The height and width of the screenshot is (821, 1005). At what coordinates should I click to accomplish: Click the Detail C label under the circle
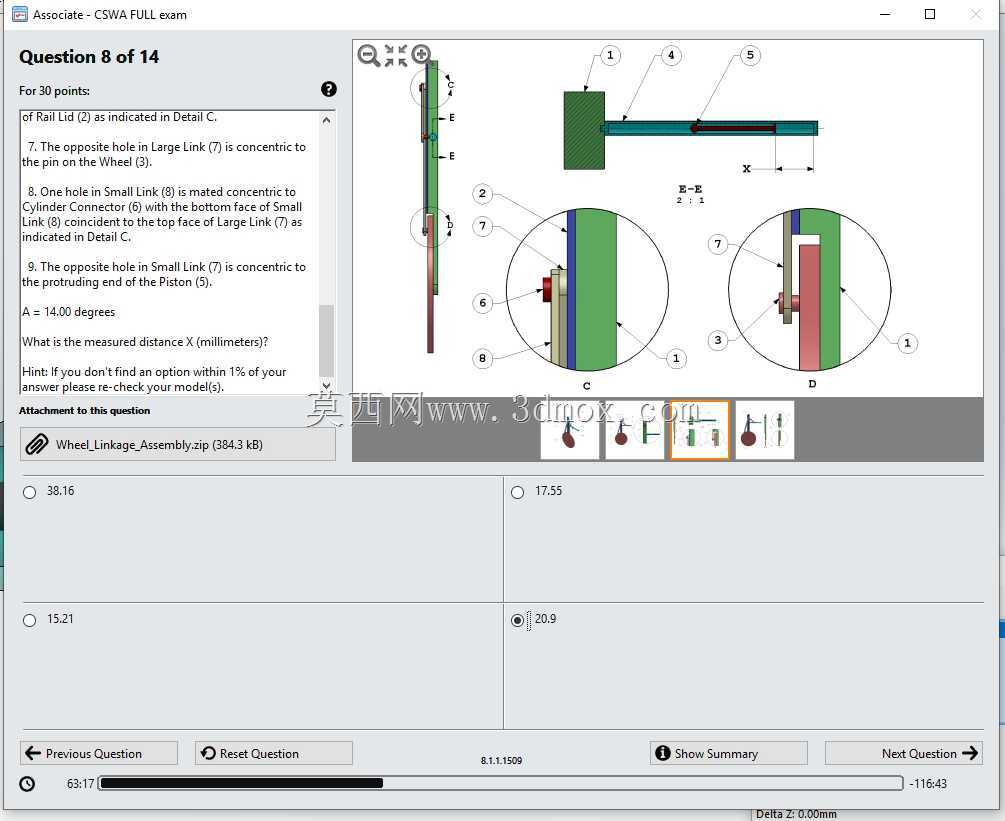click(x=586, y=386)
